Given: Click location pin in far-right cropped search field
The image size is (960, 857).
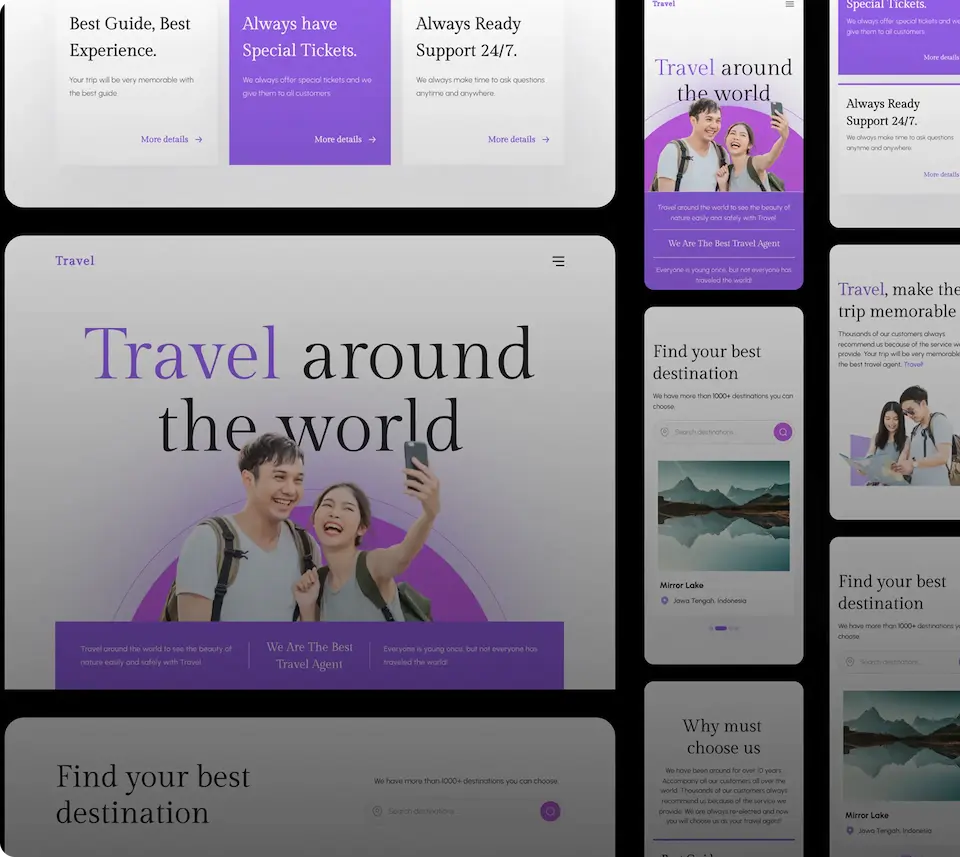Looking at the screenshot, I should pos(850,662).
